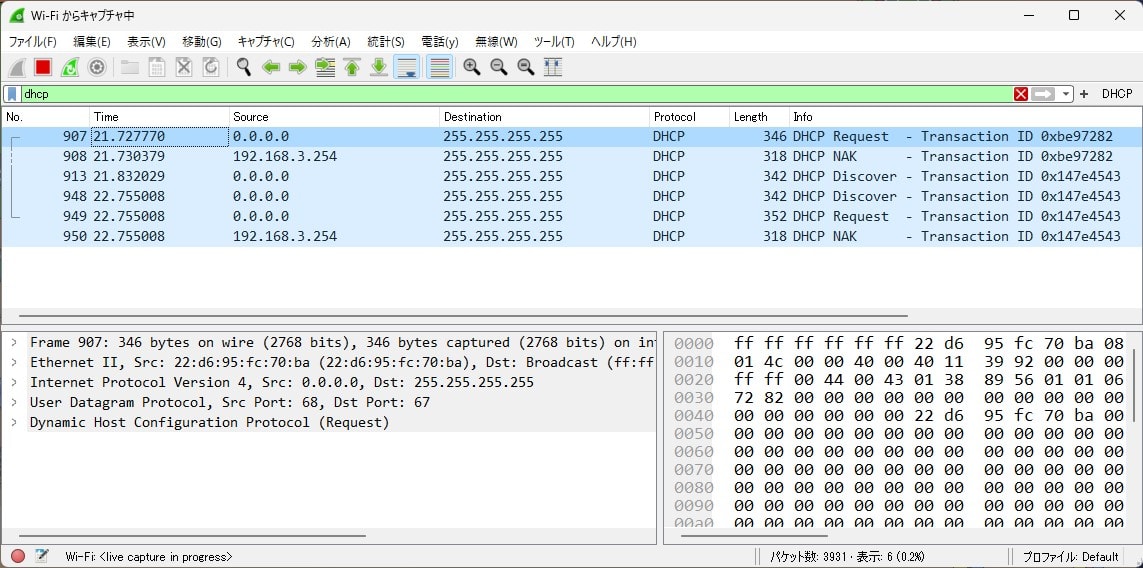
Task: Sort by the No. column header
Action: [x=46, y=117]
